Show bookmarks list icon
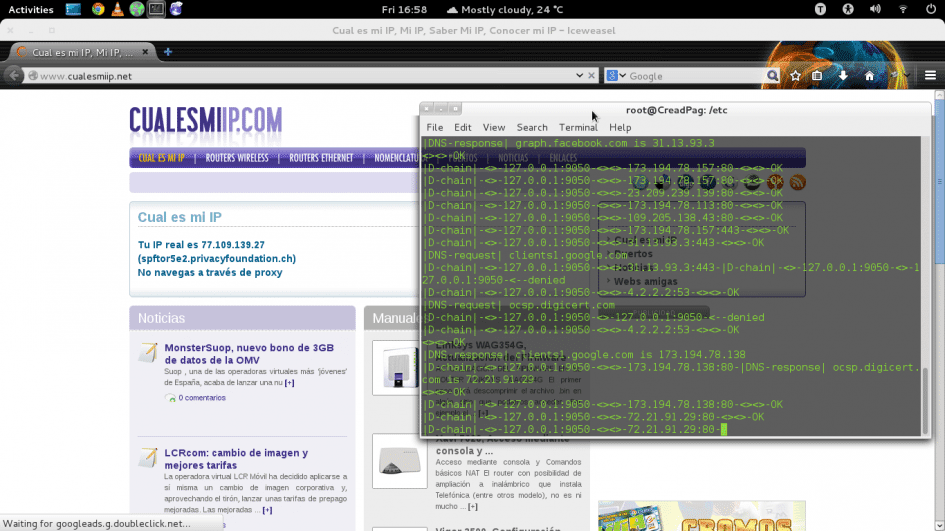The image size is (945, 531). point(817,76)
